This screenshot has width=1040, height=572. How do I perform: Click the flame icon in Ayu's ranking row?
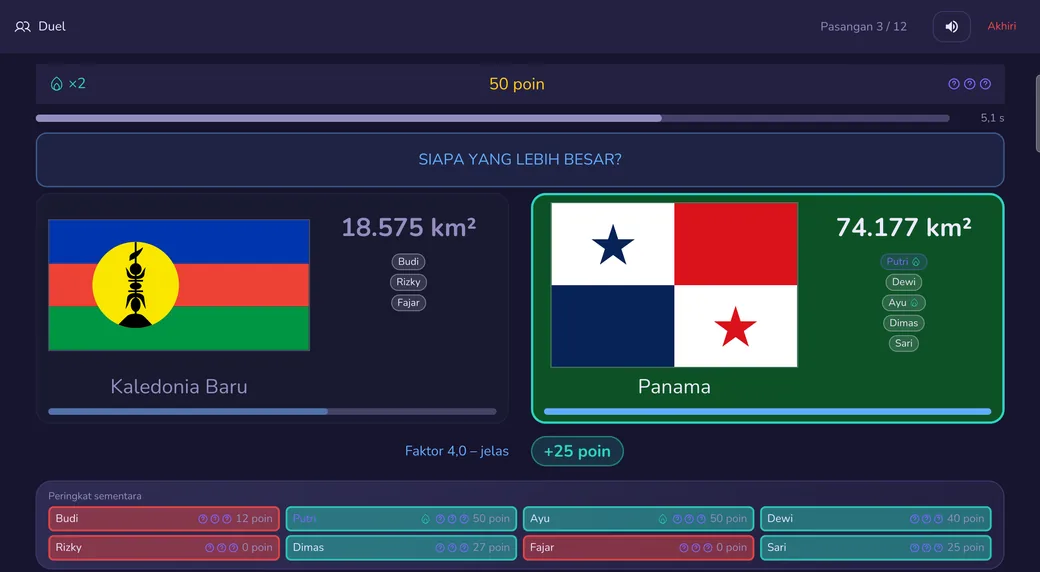pos(663,519)
